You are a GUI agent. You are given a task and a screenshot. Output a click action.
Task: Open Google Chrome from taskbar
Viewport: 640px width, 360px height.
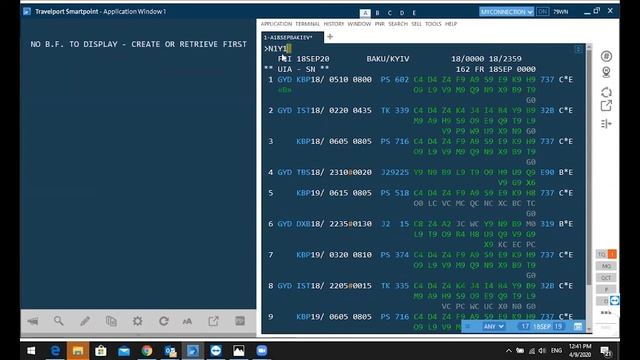147,351
